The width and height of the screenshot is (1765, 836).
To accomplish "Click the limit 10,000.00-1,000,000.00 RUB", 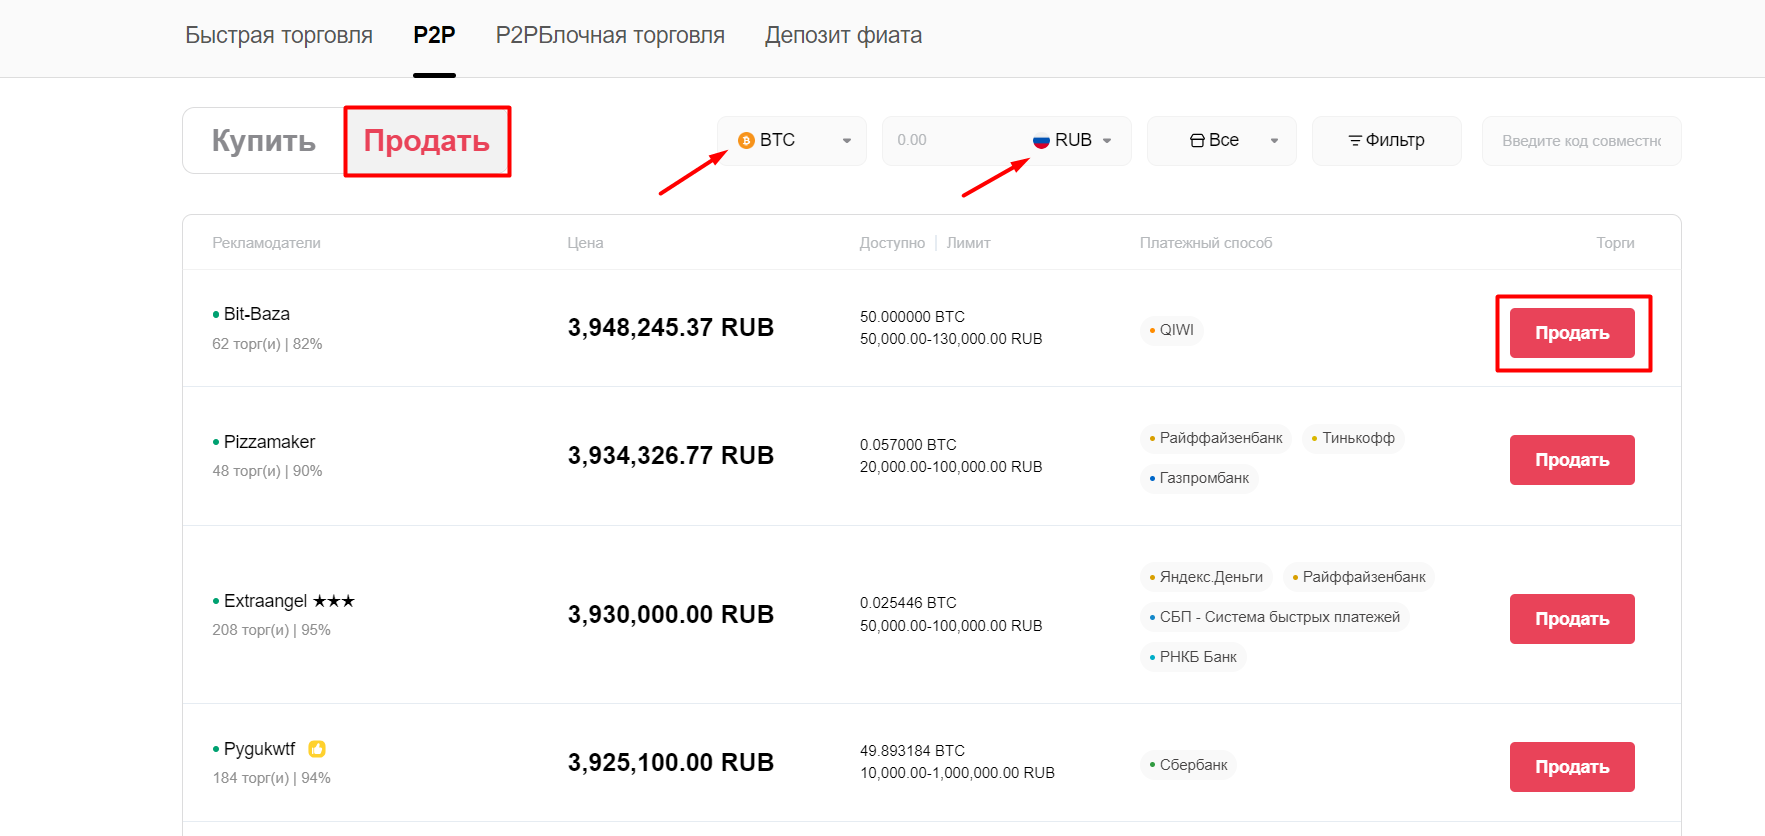I will coord(957,773).
